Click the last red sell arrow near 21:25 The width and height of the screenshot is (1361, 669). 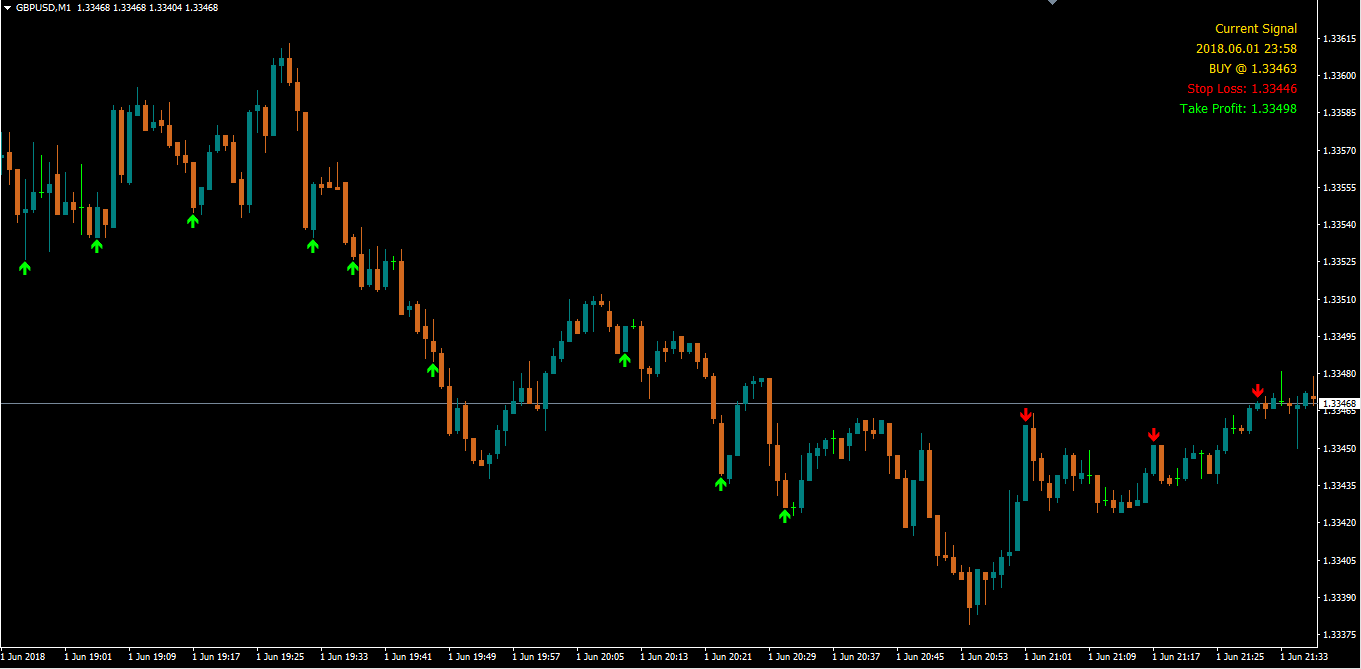(1257, 390)
